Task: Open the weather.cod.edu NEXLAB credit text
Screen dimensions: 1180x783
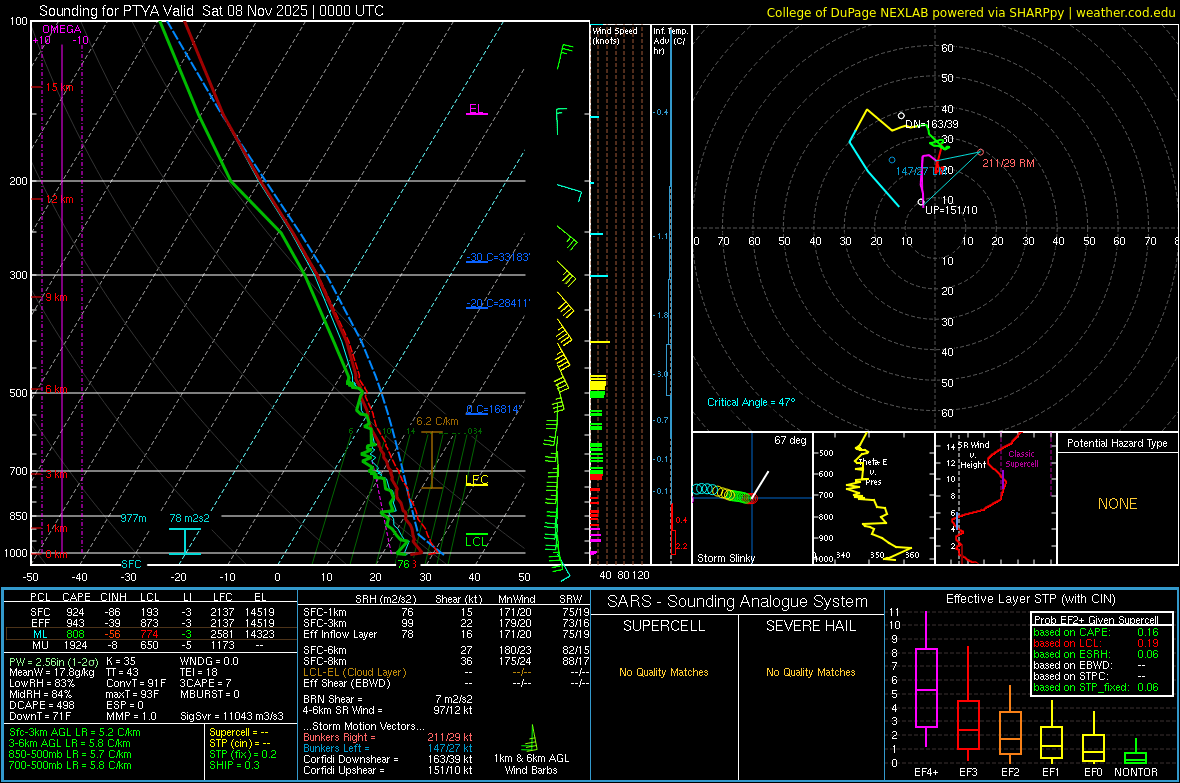Action: (x=970, y=12)
